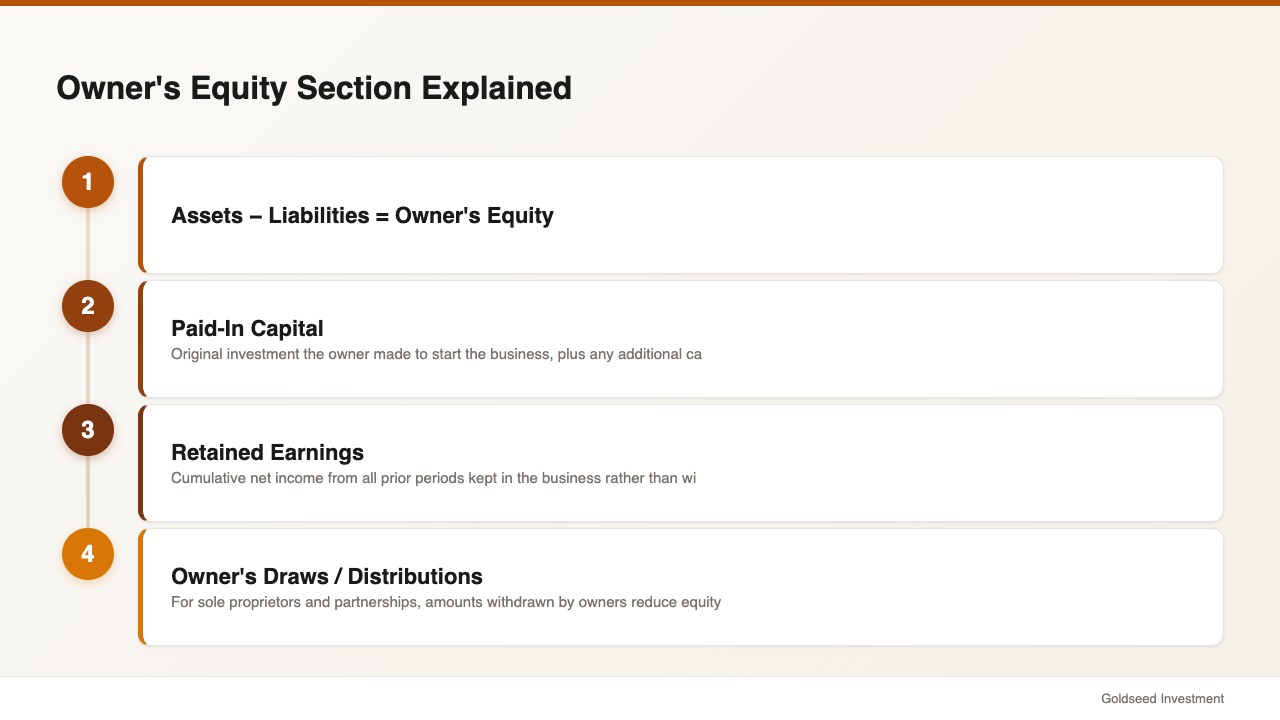The height and width of the screenshot is (720, 1280).
Task: Click the connector line between steps 1 and 2
Action: click(88, 244)
